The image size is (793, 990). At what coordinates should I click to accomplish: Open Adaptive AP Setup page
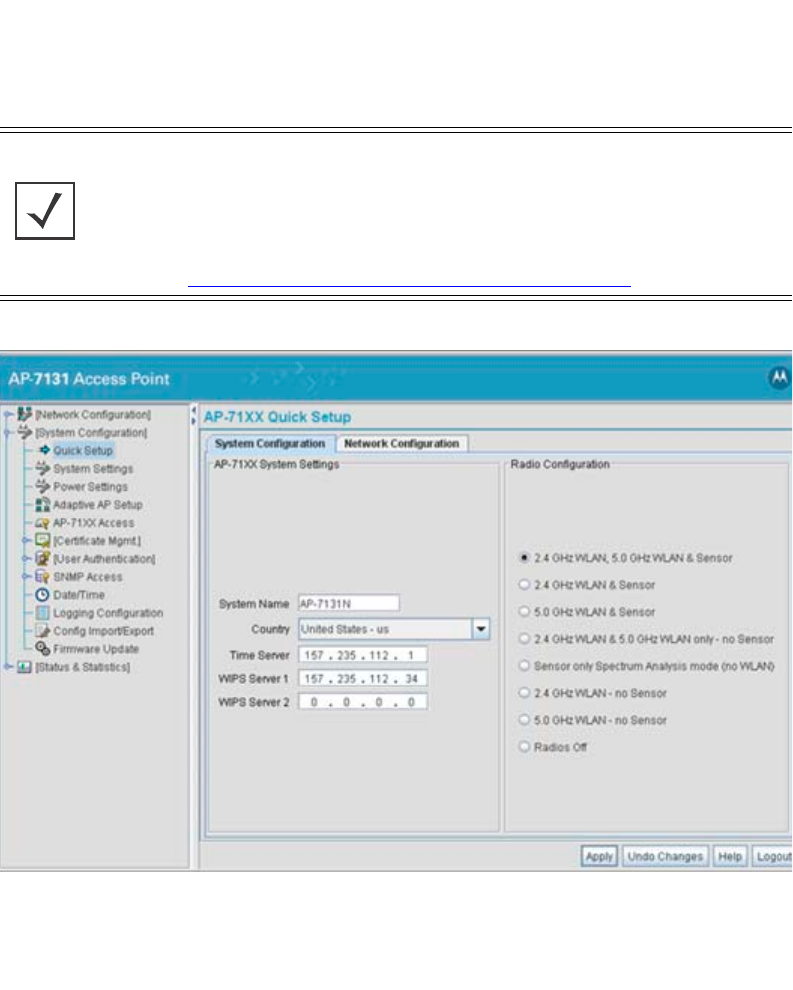click(x=98, y=504)
